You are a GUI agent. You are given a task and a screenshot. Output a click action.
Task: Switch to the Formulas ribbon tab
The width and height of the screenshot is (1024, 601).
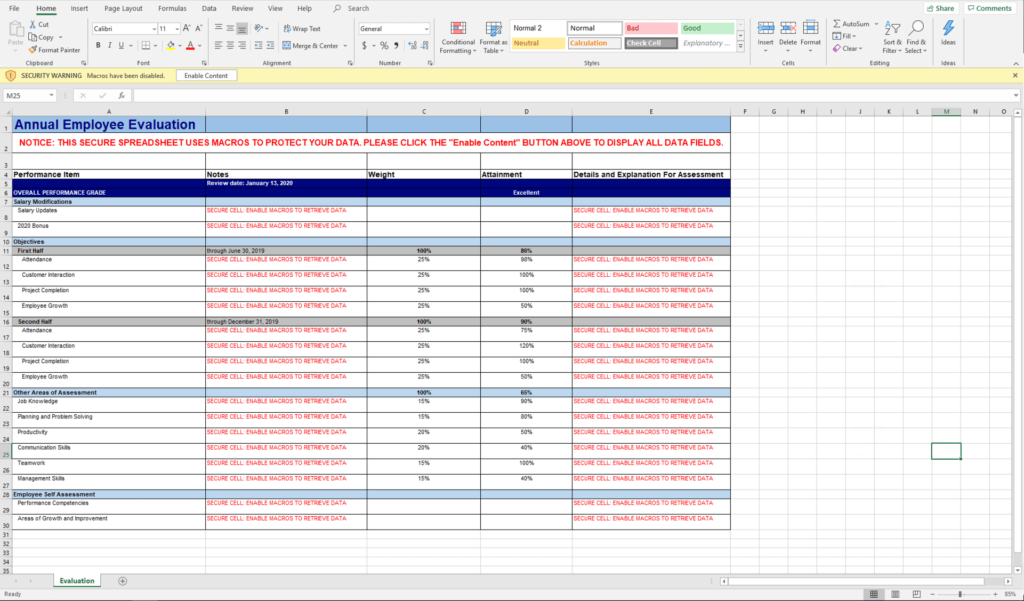(x=172, y=8)
